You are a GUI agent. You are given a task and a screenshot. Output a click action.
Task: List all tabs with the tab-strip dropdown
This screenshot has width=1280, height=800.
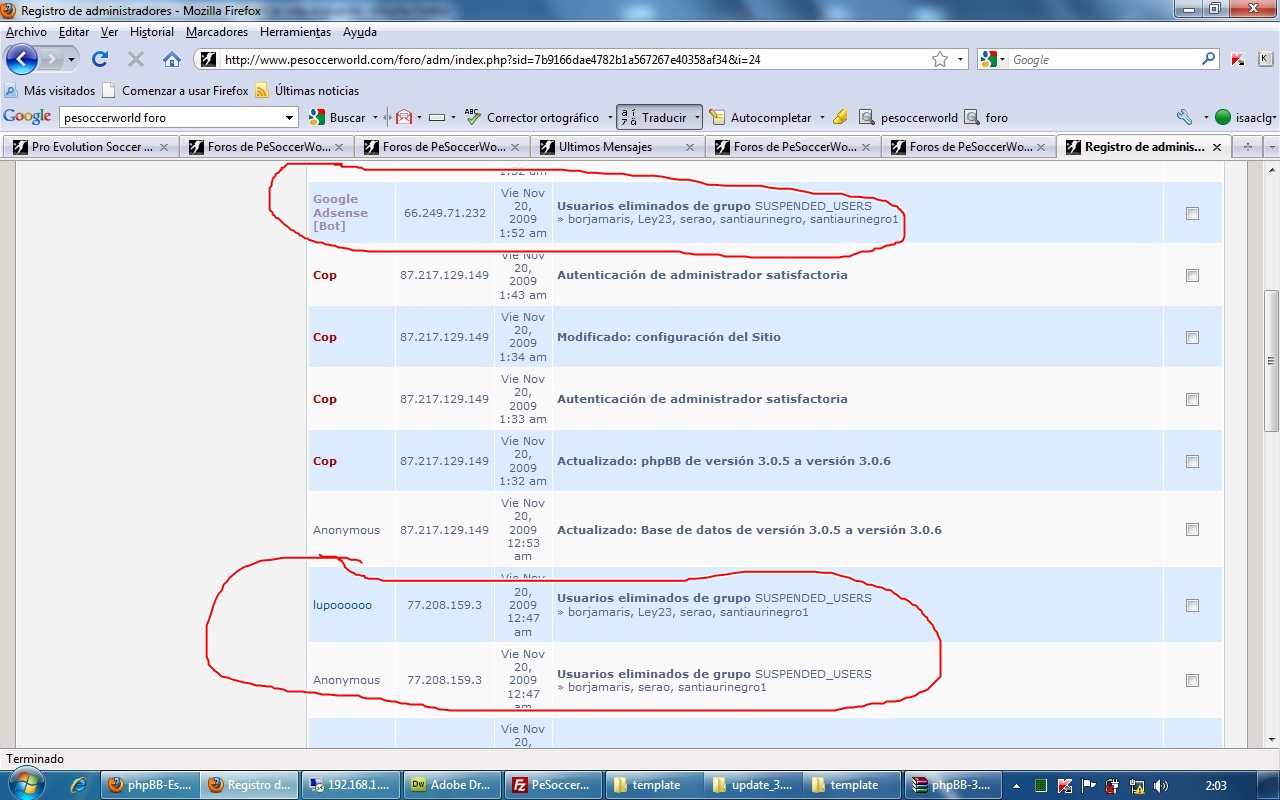[1270, 146]
